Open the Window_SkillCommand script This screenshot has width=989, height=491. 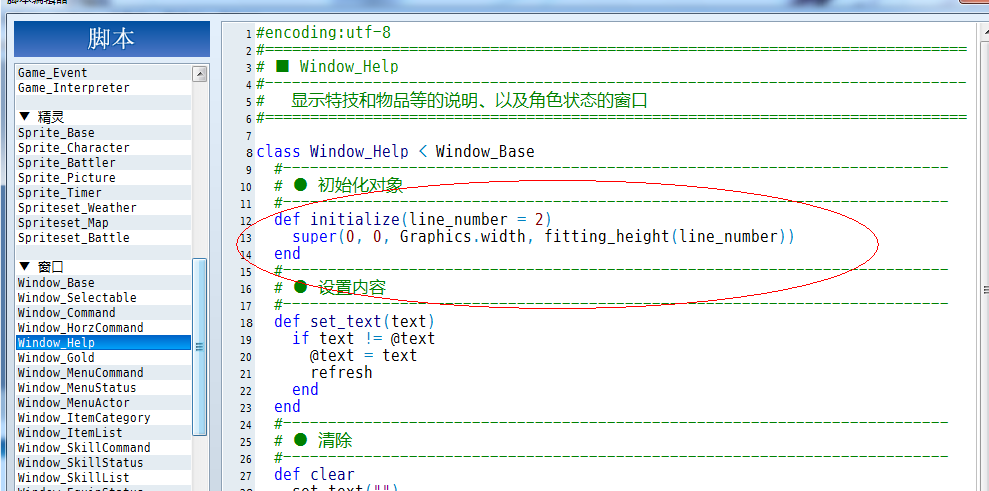(x=103, y=448)
